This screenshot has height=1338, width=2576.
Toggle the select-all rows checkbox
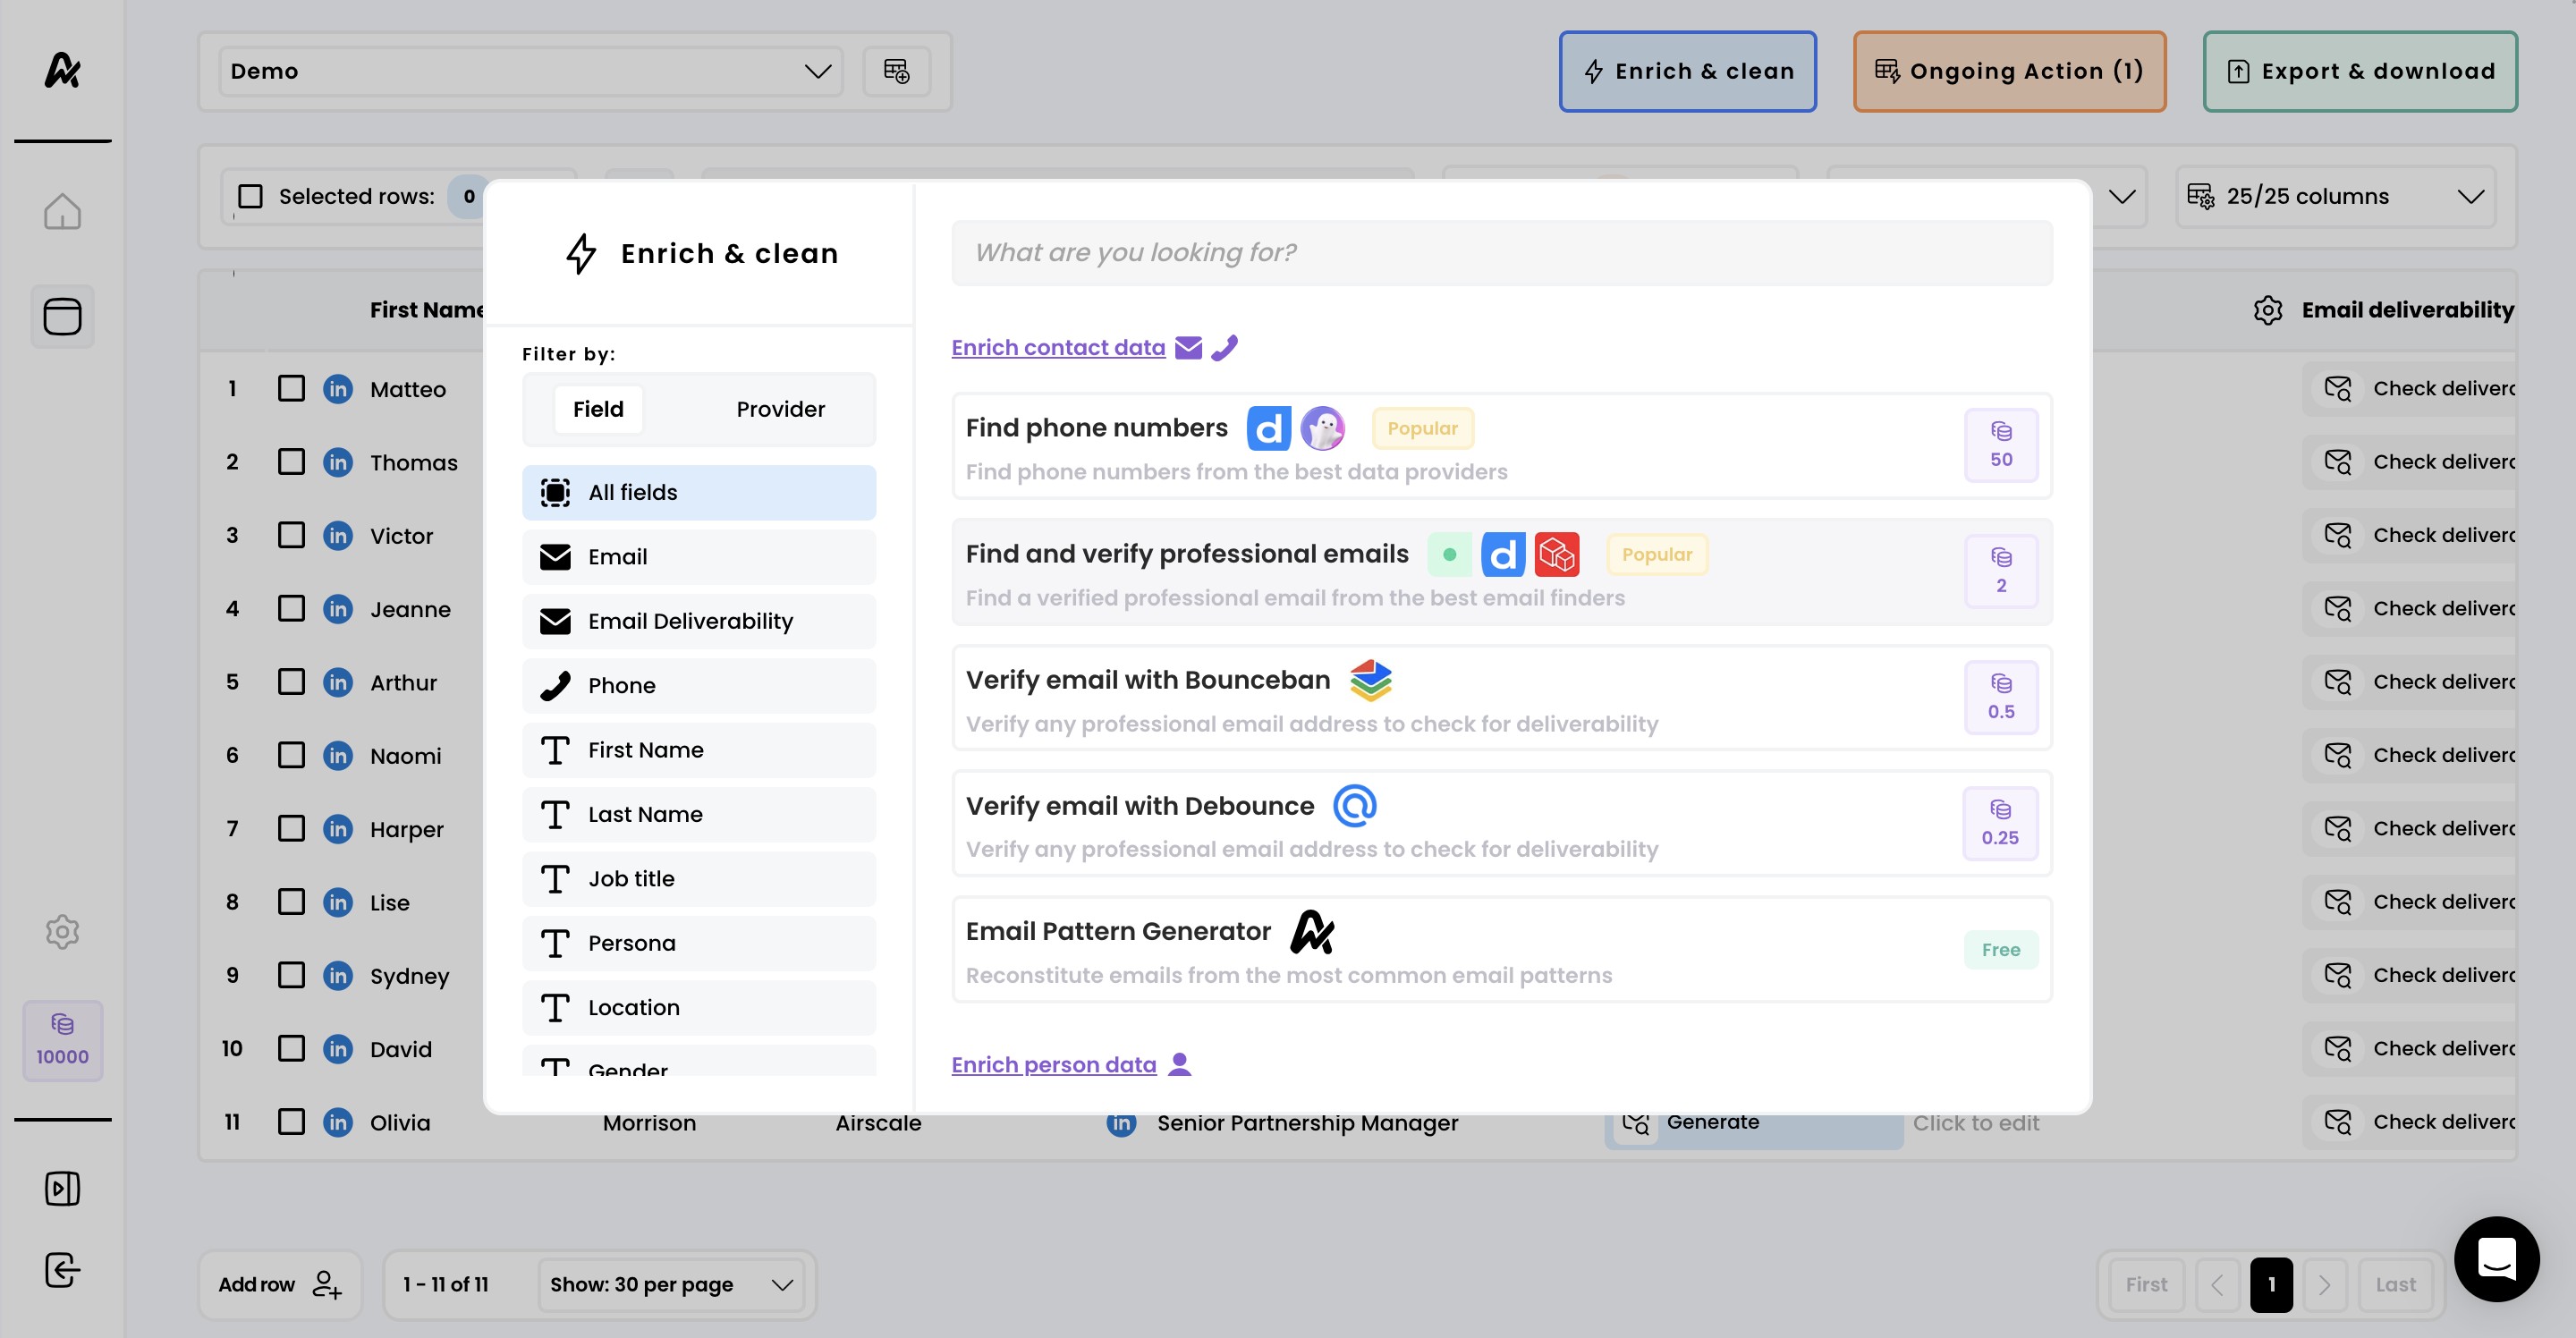pos(250,196)
